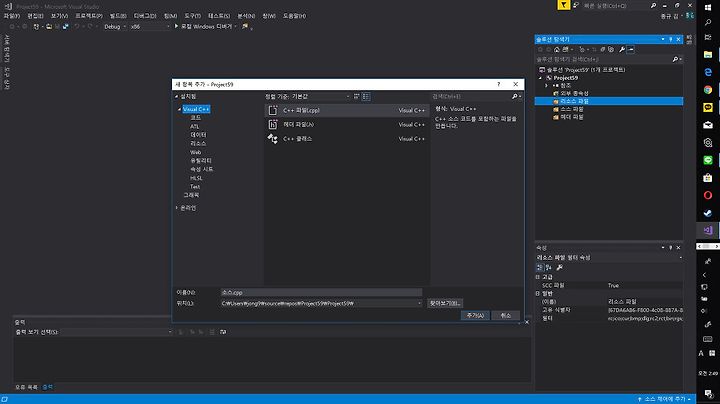The image size is (720, 404).
Task: Click the Solution Explorer search magnifier icon
Action: 675,59
